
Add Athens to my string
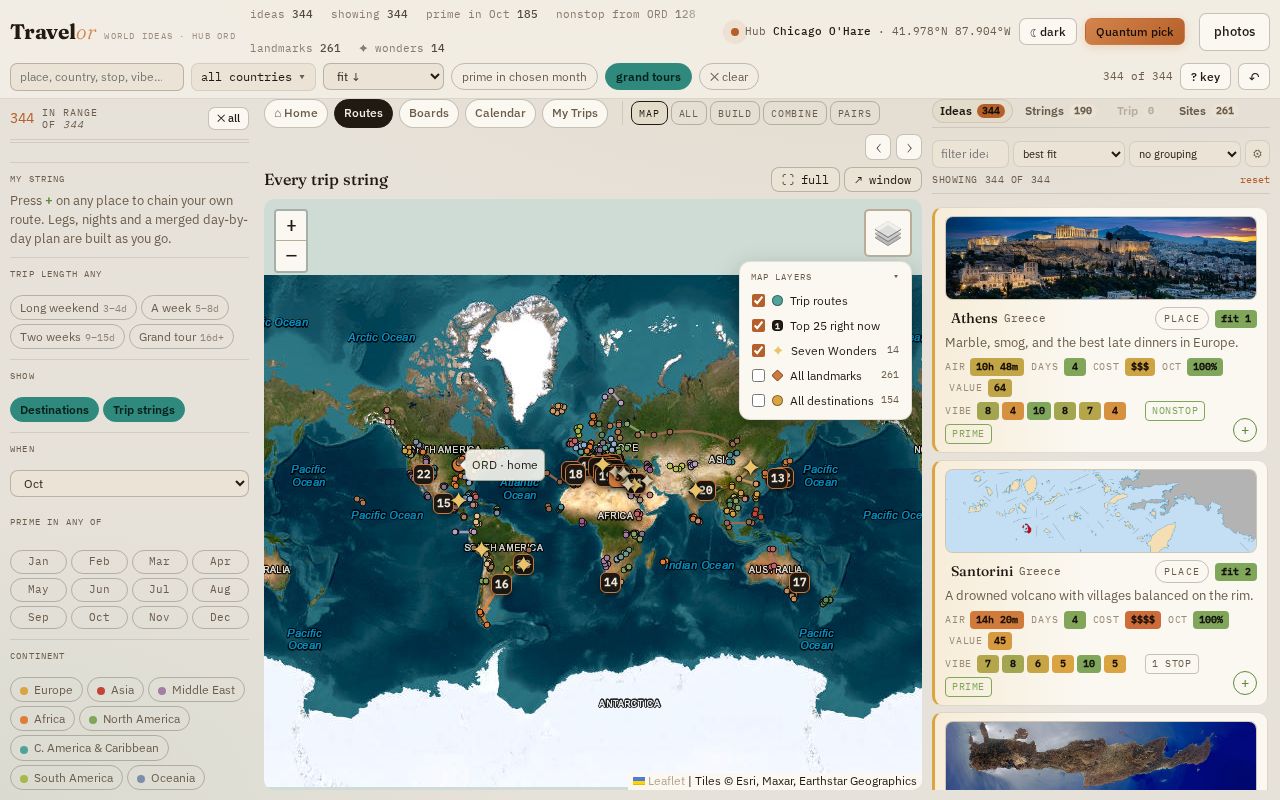[x=1244, y=430]
